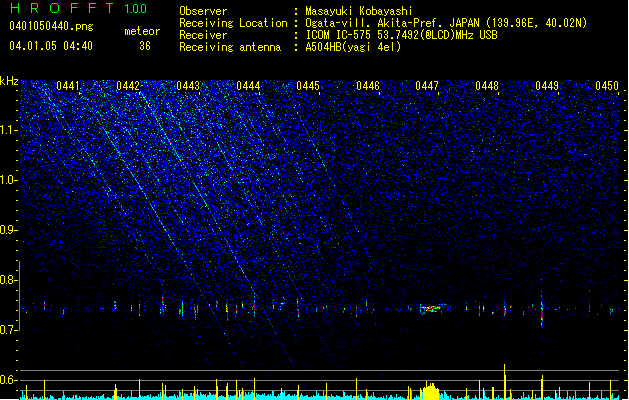Image resolution: width=629 pixels, height=400 pixels.
Task: Click the meteor count value 36
Action: click(x=145, y=46)
